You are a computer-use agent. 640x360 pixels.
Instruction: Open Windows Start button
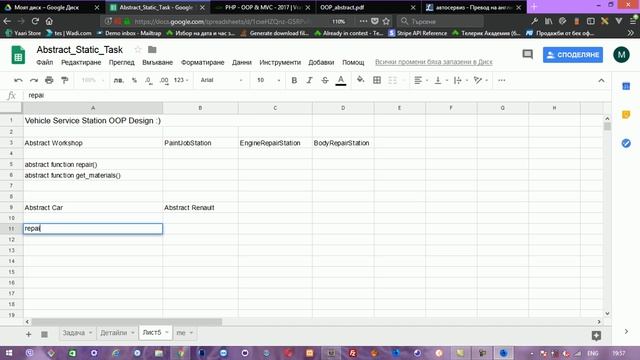click(x=8, y=353)
